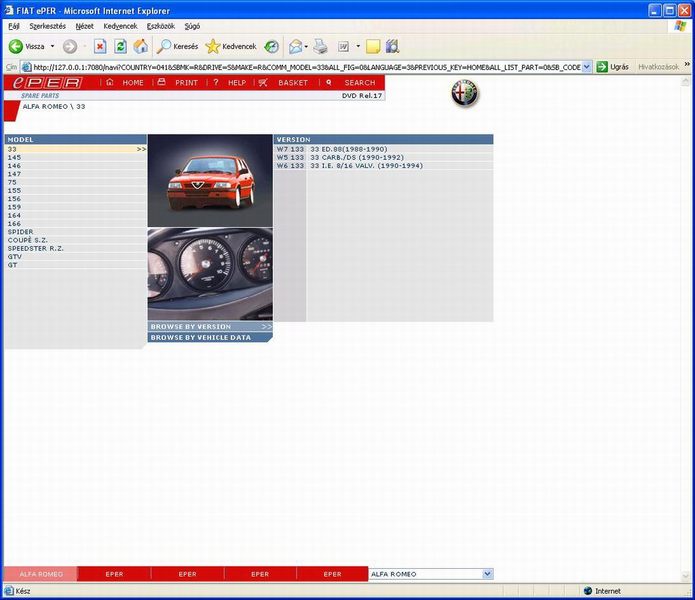The height and width of the screenshot is (600, 695).
Task: Select model 159
Action: click(x=75, y=207)
